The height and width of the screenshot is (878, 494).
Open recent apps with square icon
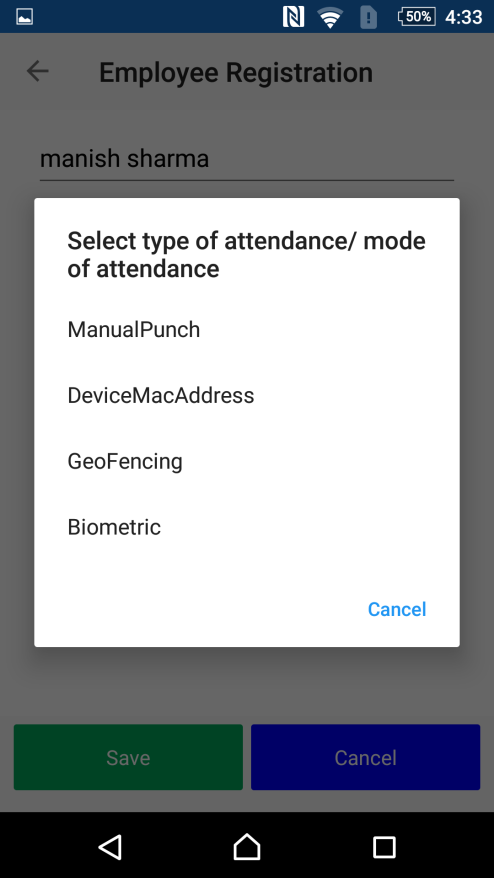pos(384,847)
